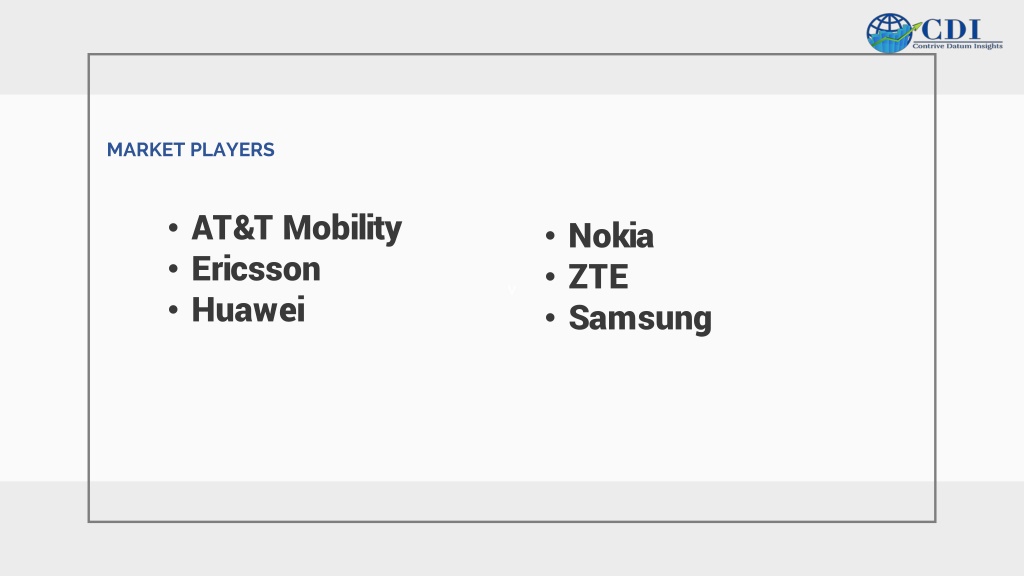Click the gray band above MARKET PLAYERS

512,75
